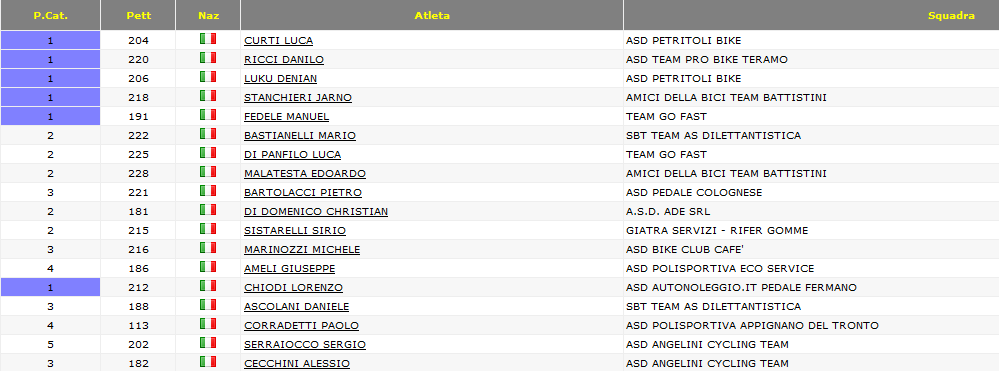Click the purple category cell for bib 212
The image size is (999, 371).
(50, 287)
